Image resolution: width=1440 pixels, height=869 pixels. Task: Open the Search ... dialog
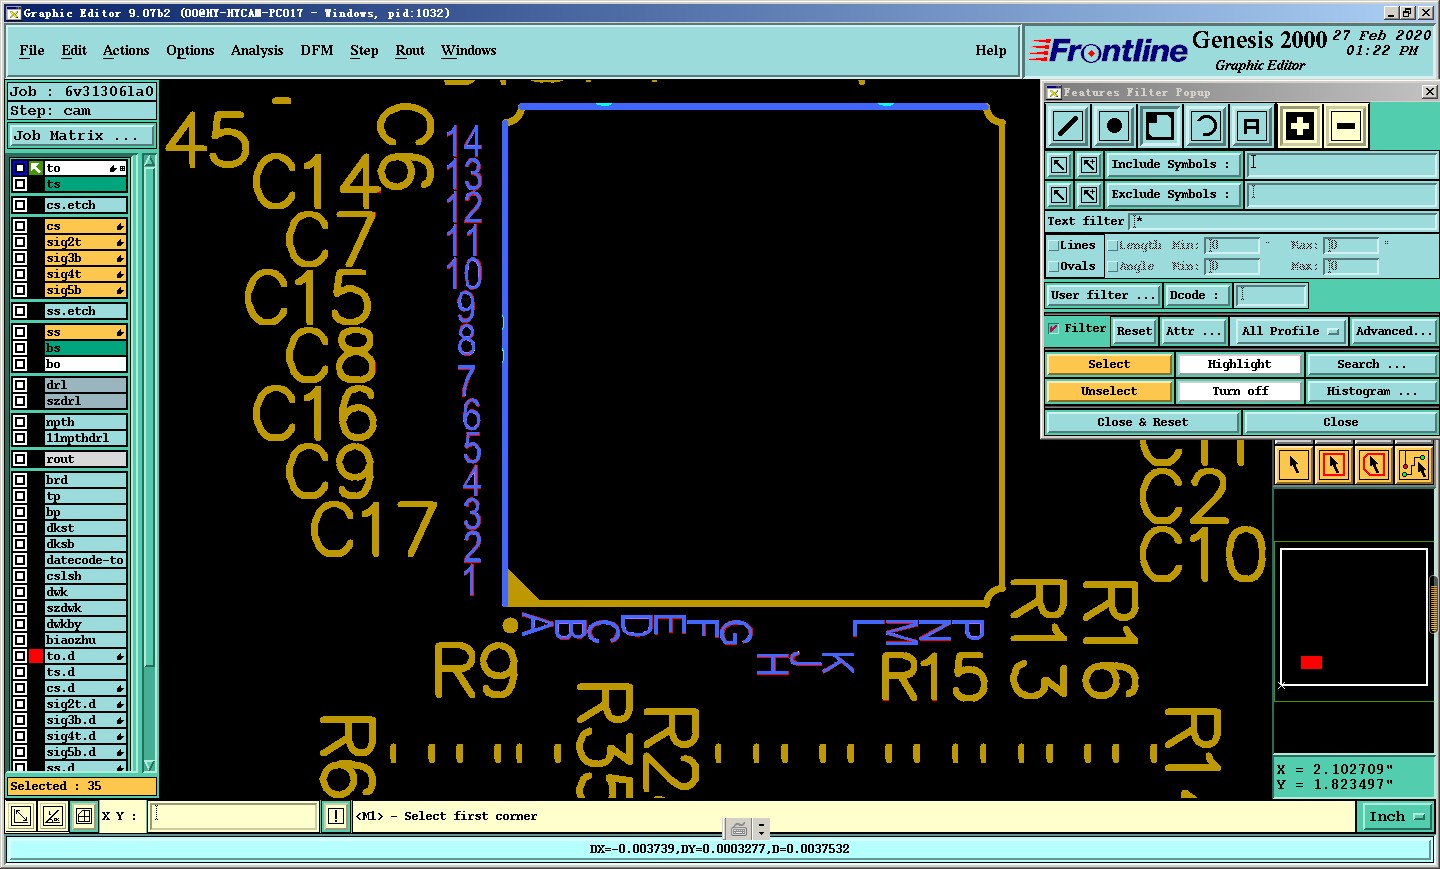1371,364
